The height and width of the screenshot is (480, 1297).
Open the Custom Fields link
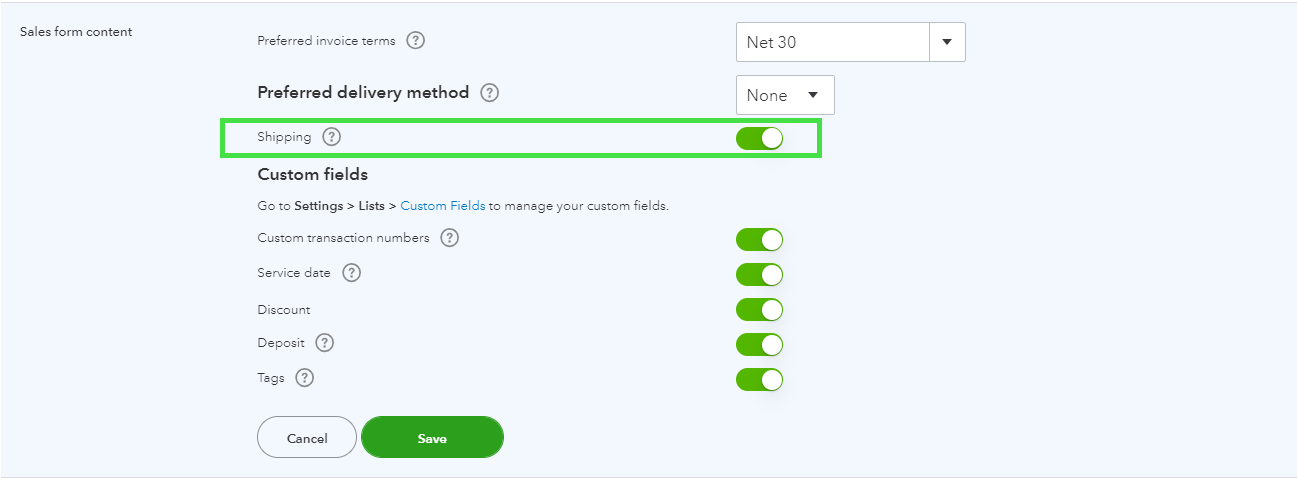click(x=443, y=206)
